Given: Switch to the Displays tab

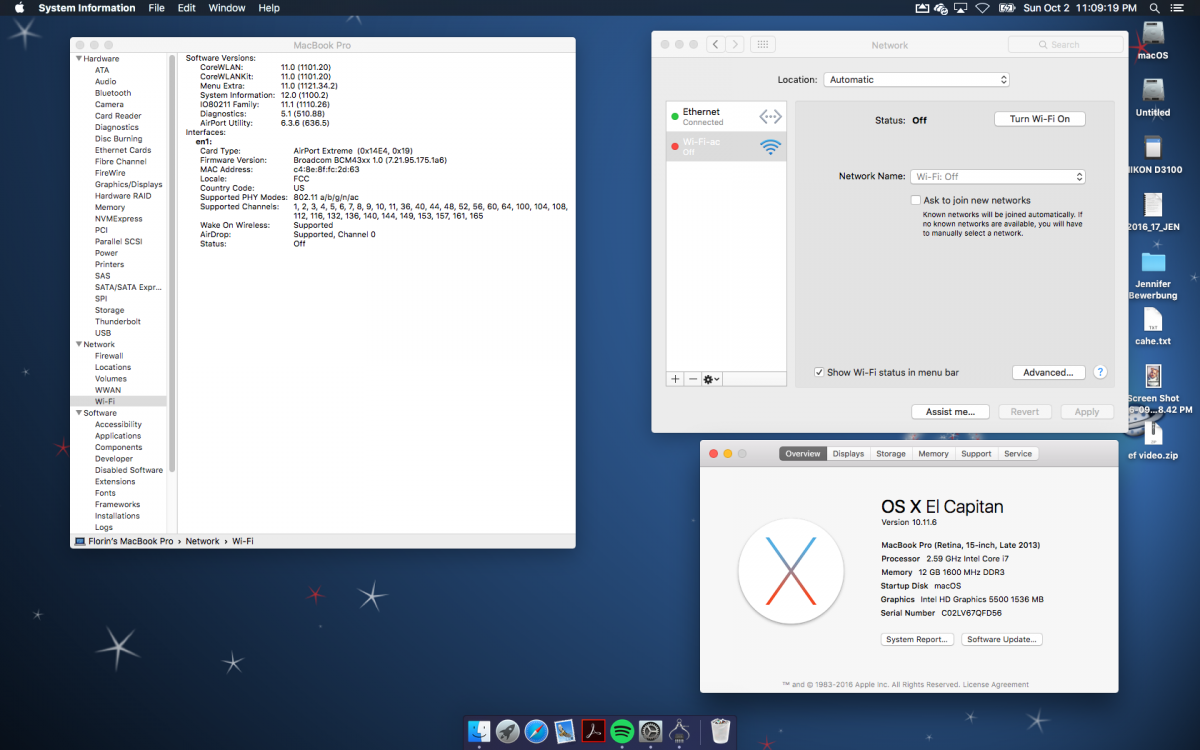Looking at the screenshot, I should [x=848, y=454].
